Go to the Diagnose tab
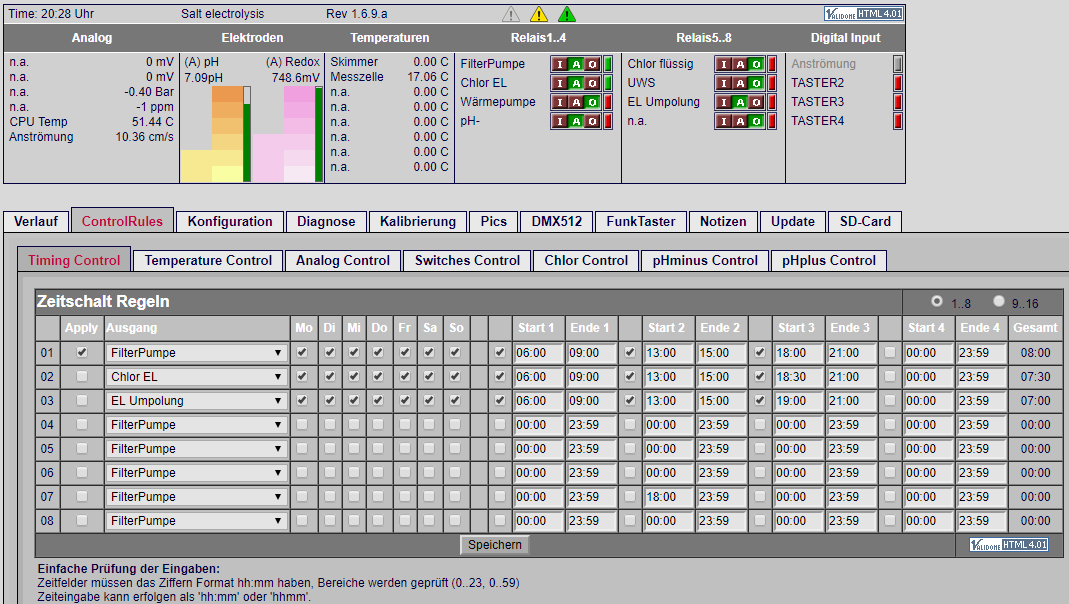Image resolution: width=1069 pixels, height=604 pixels. click(326, 222)
